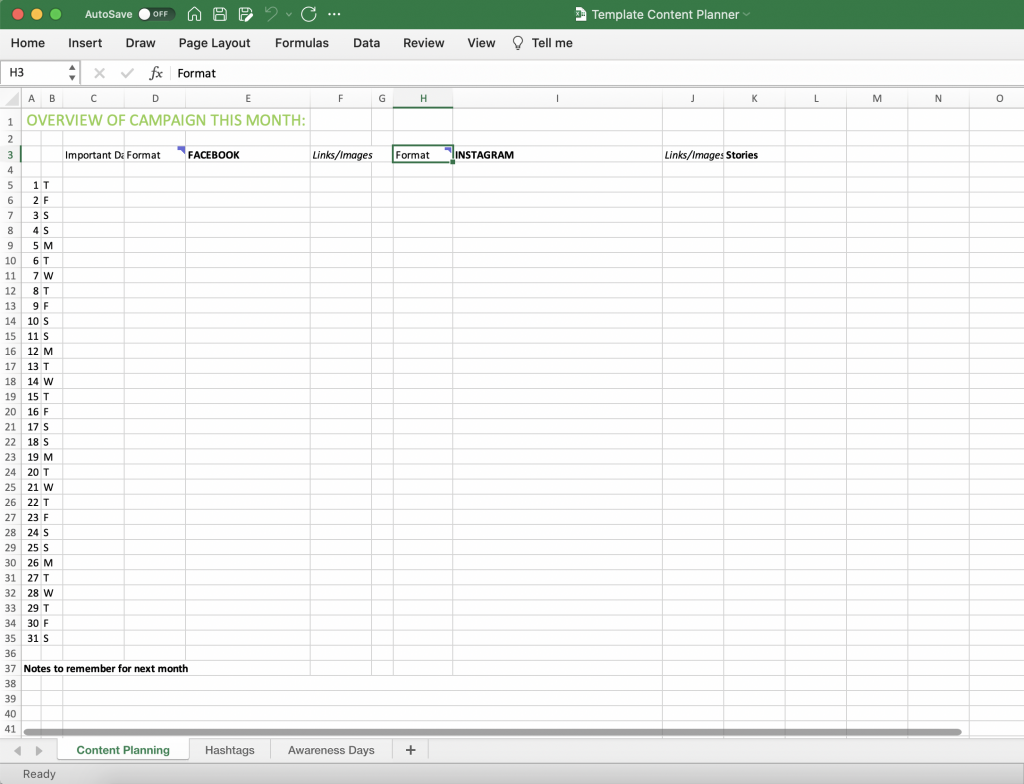Select column I header
Image resolution: width=1024 pixels, height=784 pixels.
557,99
